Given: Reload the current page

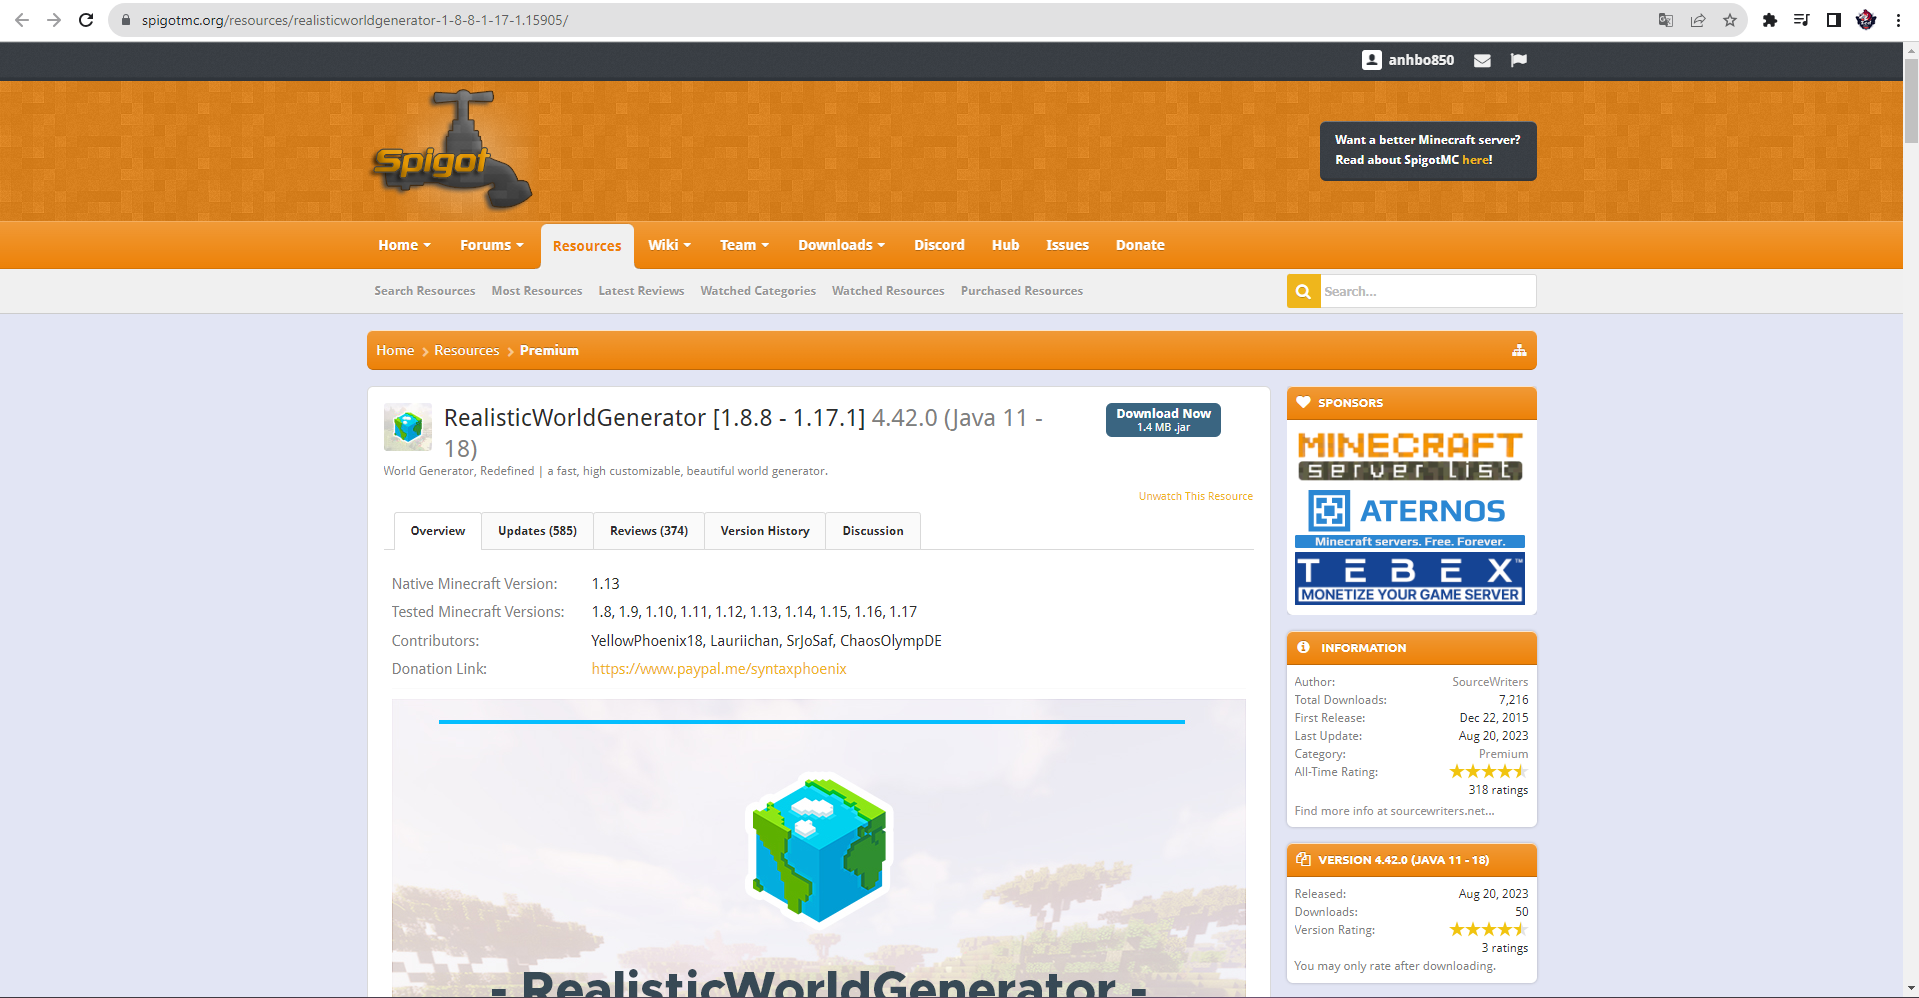Looking at the screenshot, I should click(x=87, y=20).
